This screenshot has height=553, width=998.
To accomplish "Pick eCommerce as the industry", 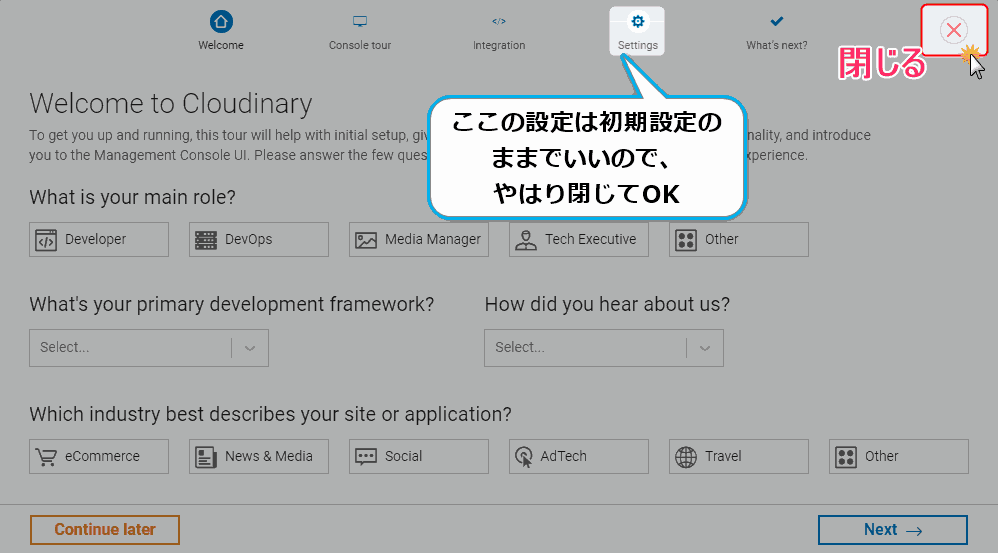I will pos(99,456).
